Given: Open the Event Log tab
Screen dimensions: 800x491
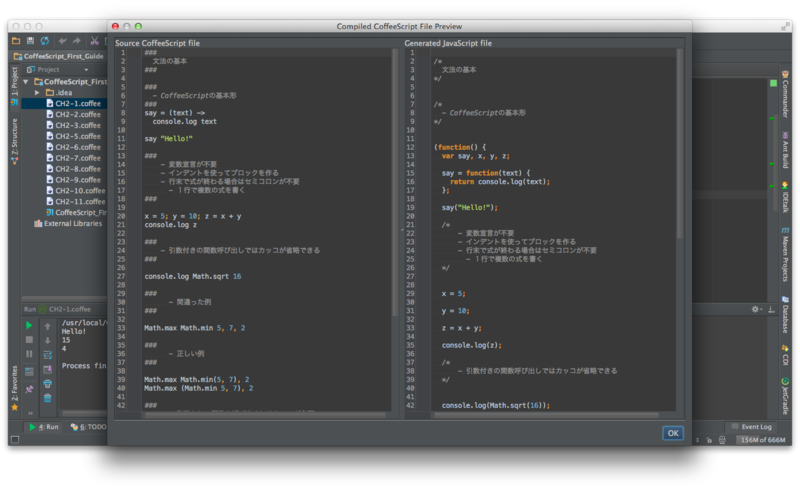Looking at the screenshot, I should 752,427.
